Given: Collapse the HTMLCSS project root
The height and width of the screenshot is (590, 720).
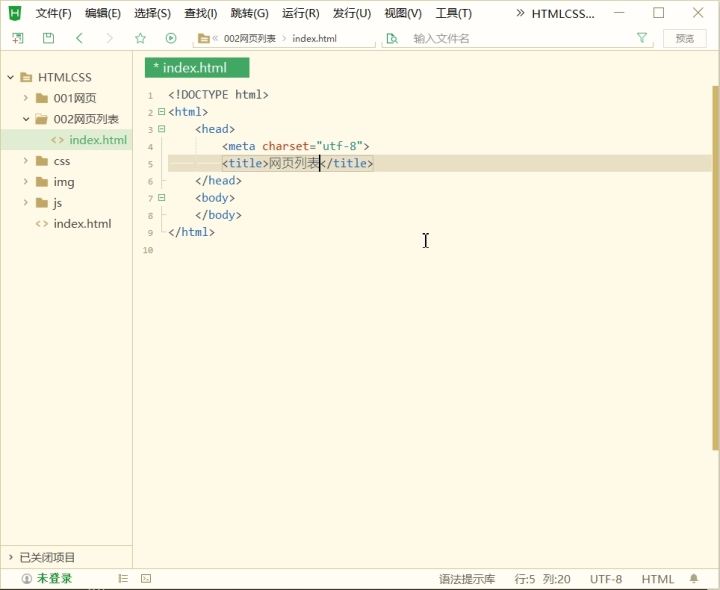Looking at the screenshot, I should 11,77.
